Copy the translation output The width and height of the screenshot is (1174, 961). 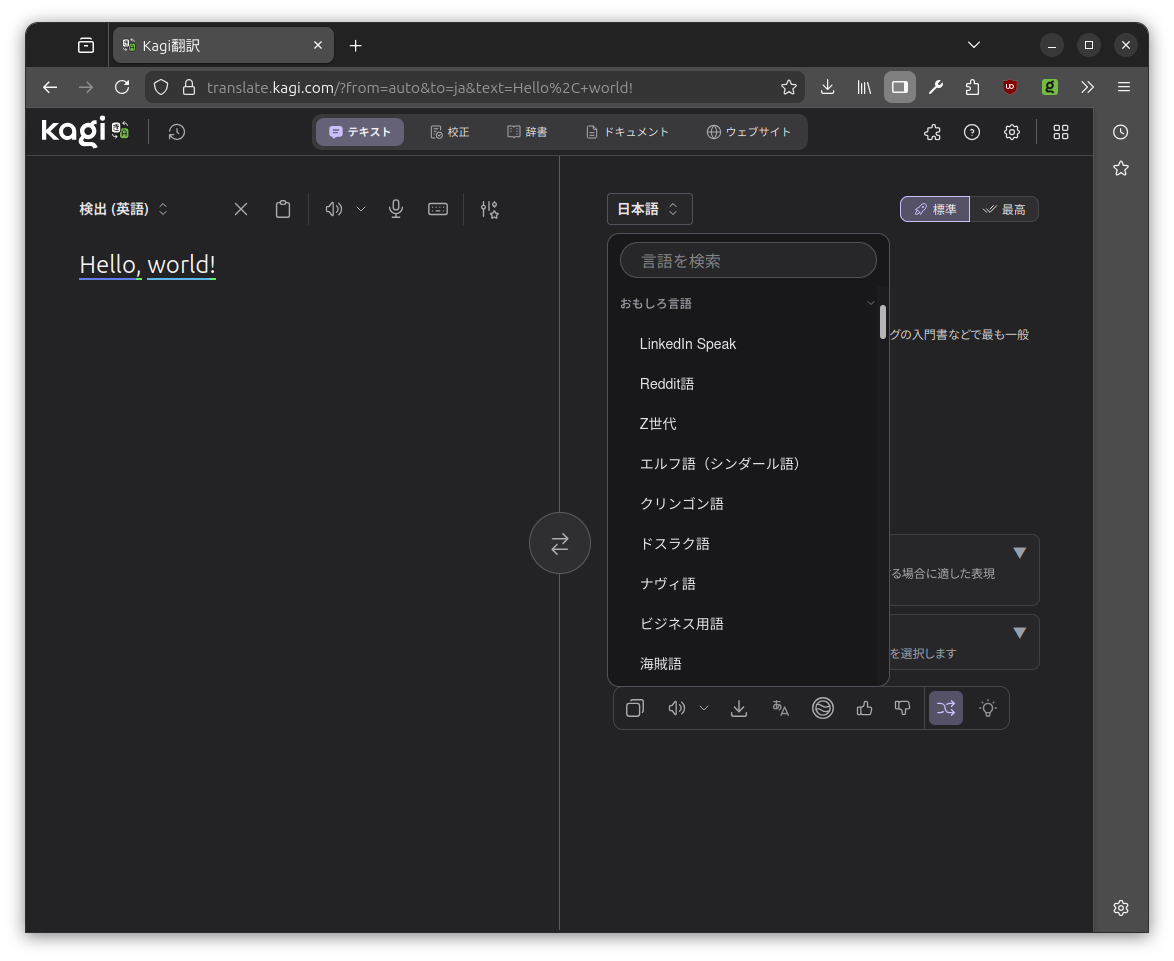pyautogui.click(x=635, y=708)
